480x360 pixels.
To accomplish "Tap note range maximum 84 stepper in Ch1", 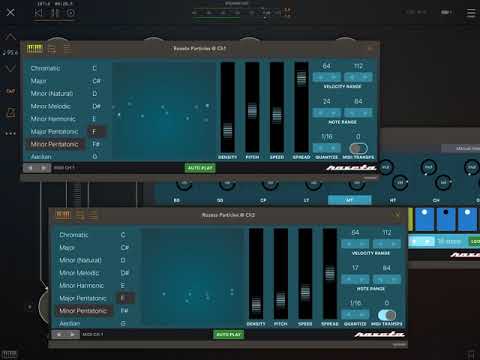I will (x=358, y=113).
